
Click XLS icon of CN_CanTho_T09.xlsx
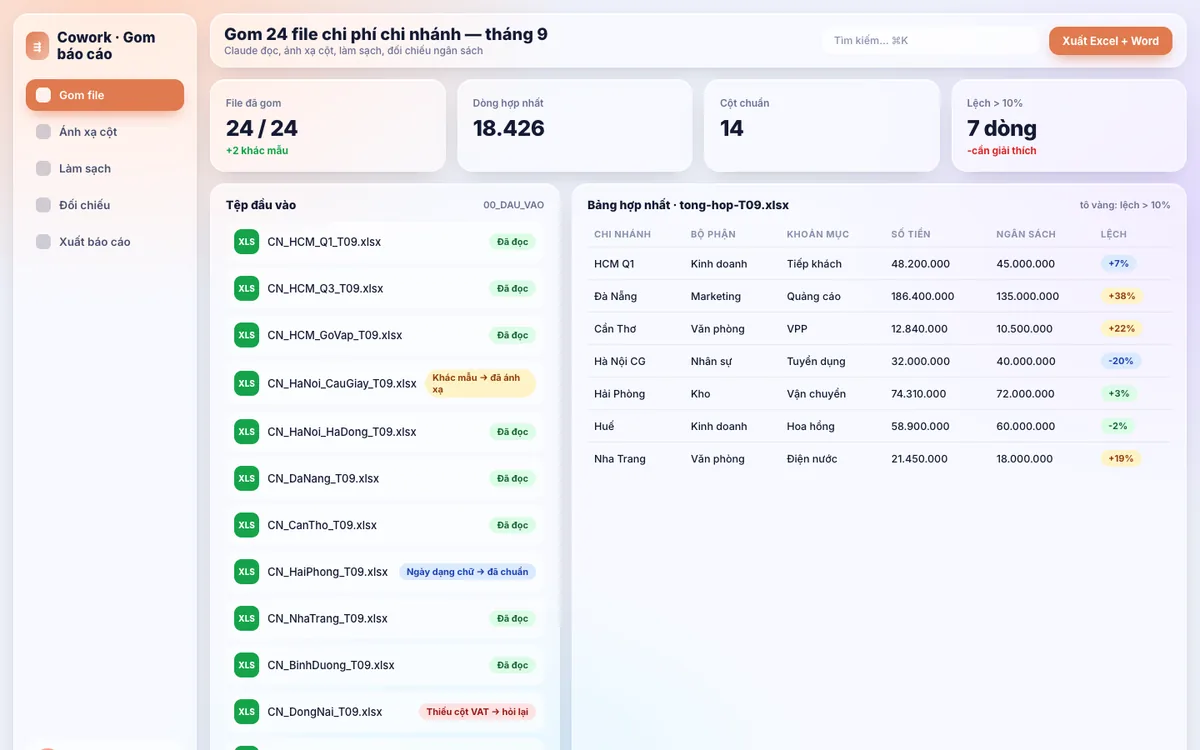point(246,525)
